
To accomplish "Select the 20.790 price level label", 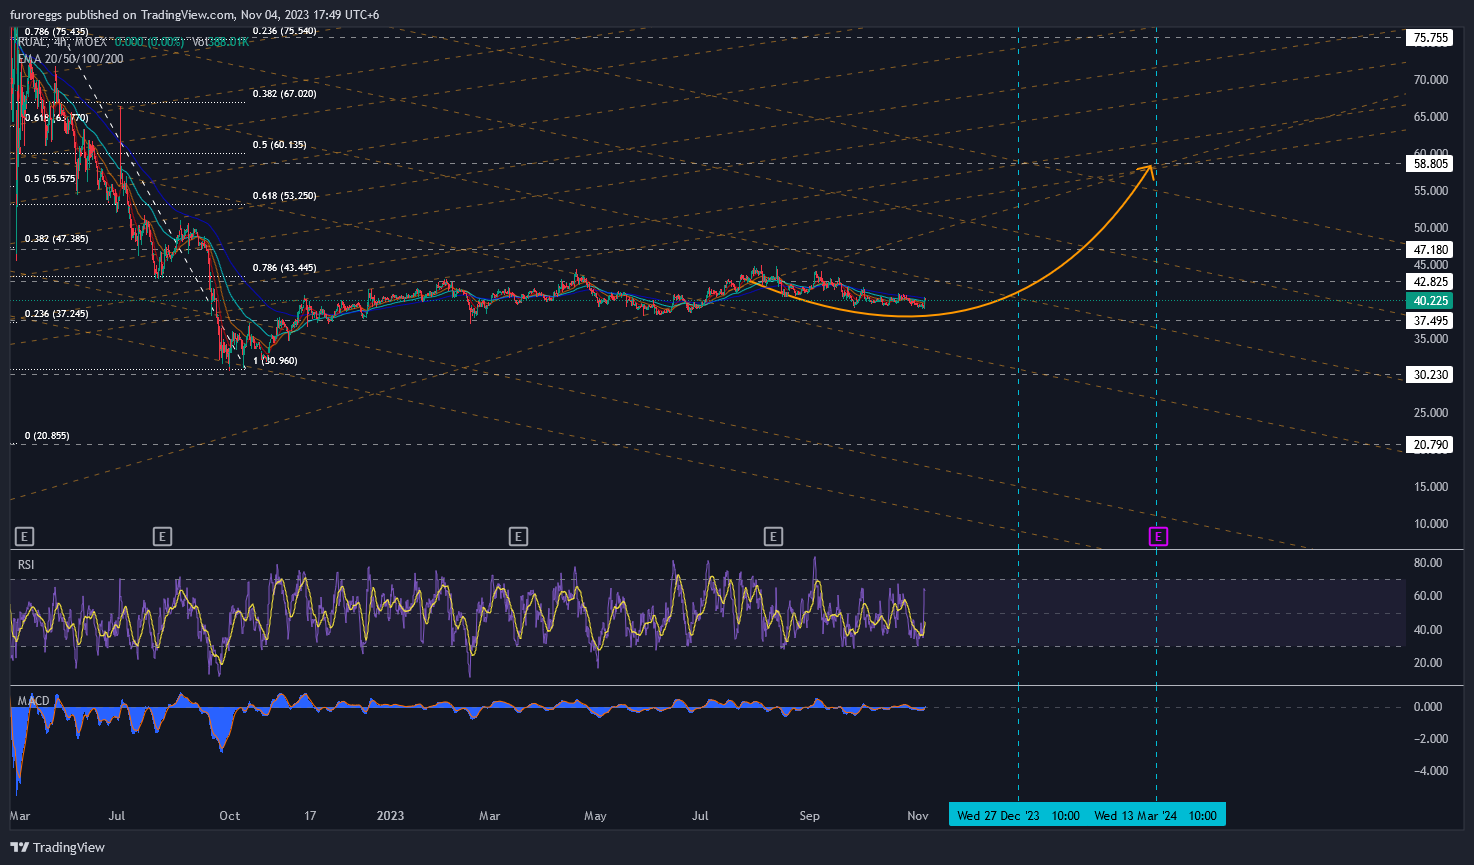I will pyautogui.click(x=1430, y=445).
